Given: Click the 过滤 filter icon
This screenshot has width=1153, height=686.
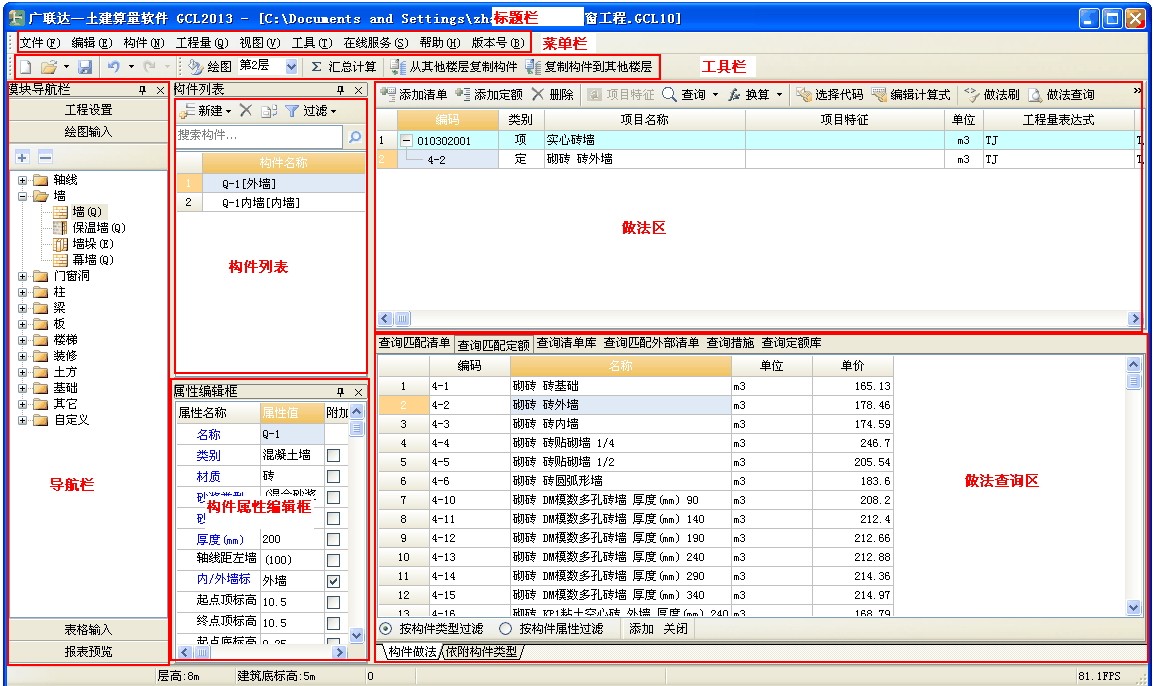Looking at the screenshot, I should pyautogui.click(x=292, y=111).
